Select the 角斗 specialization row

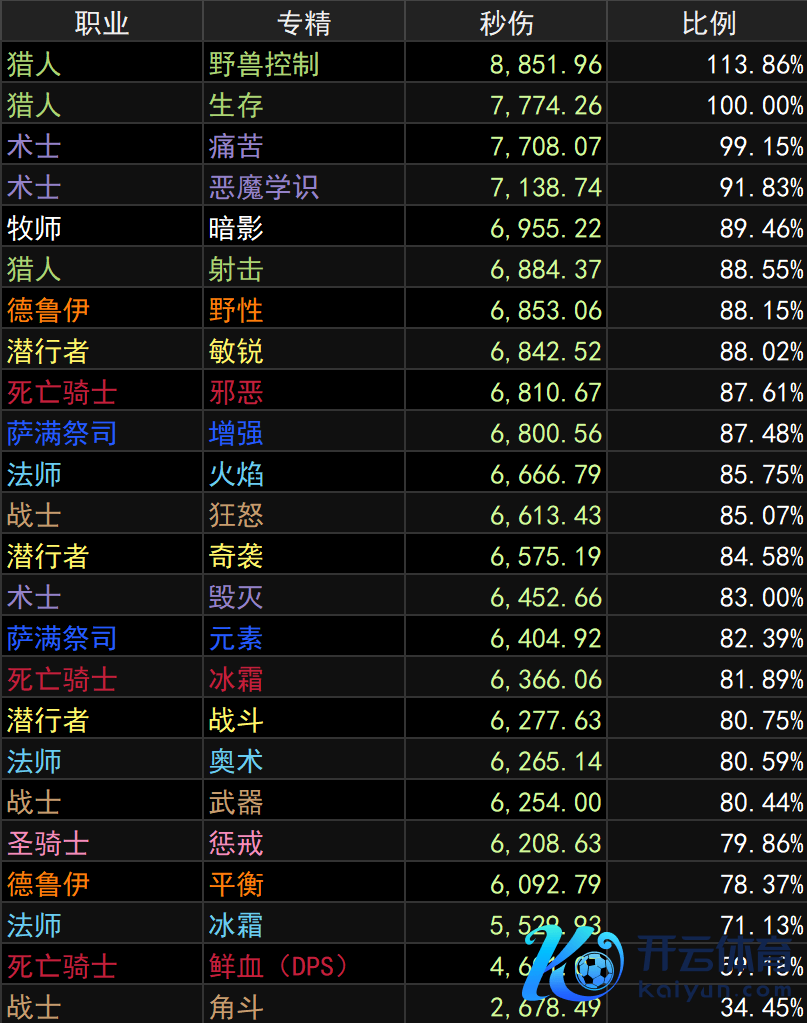[x=237, y=1006]
